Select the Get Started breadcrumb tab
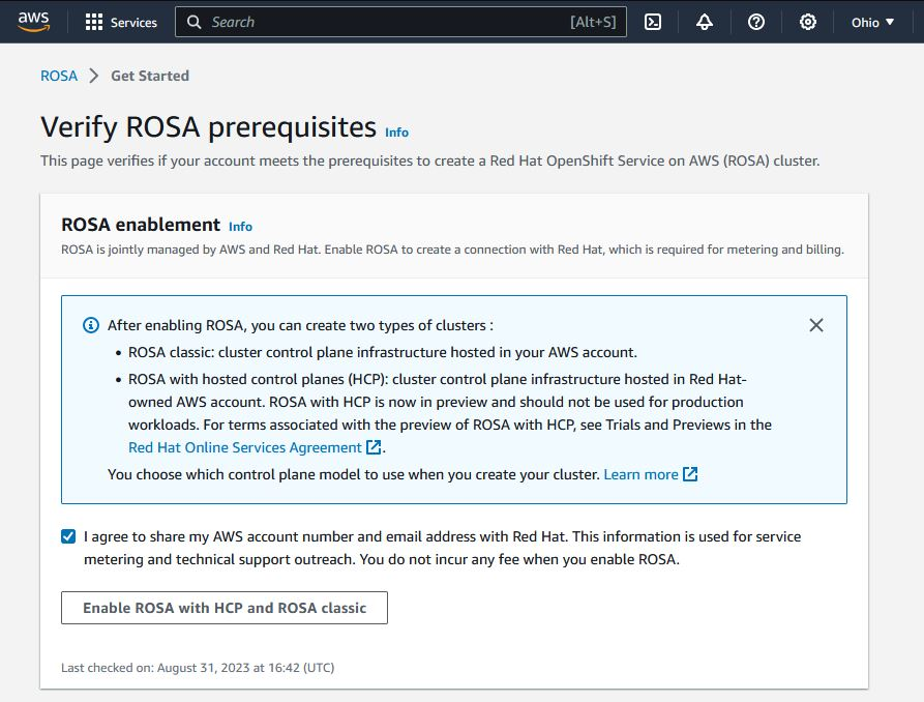 150,75
